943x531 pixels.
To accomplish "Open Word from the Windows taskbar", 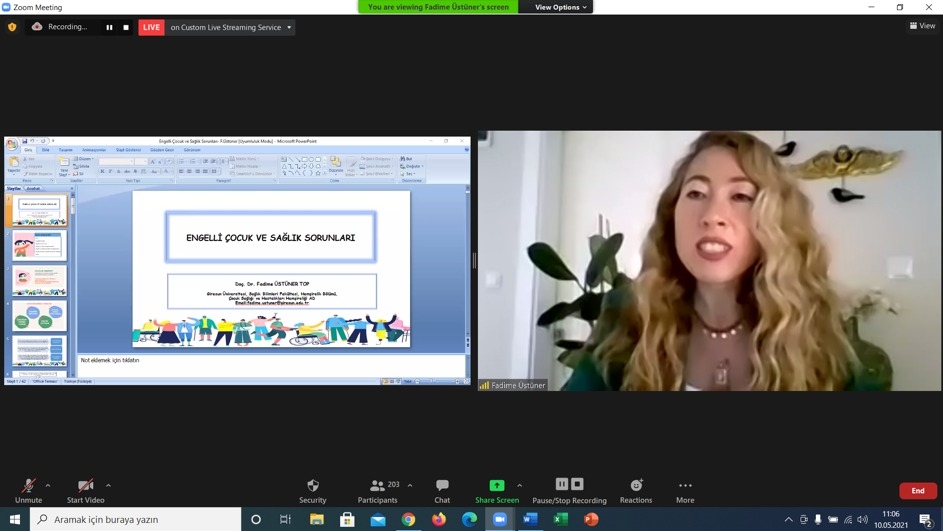I will click(x=530, y=520).
